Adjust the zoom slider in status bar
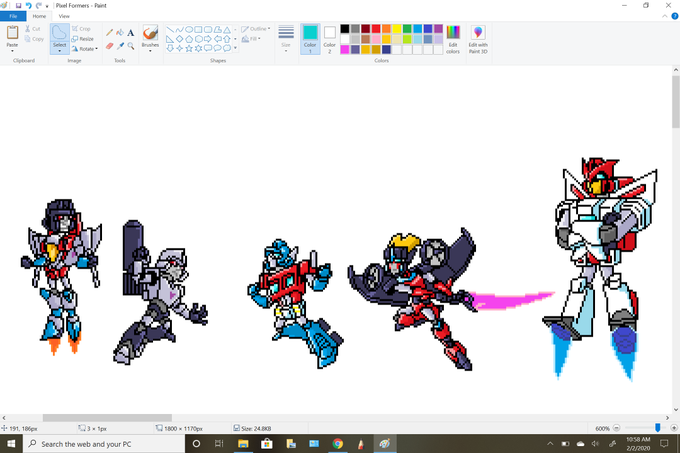This screenshot has height=453, width=680. pyautogui.click(x=658, y=428)
